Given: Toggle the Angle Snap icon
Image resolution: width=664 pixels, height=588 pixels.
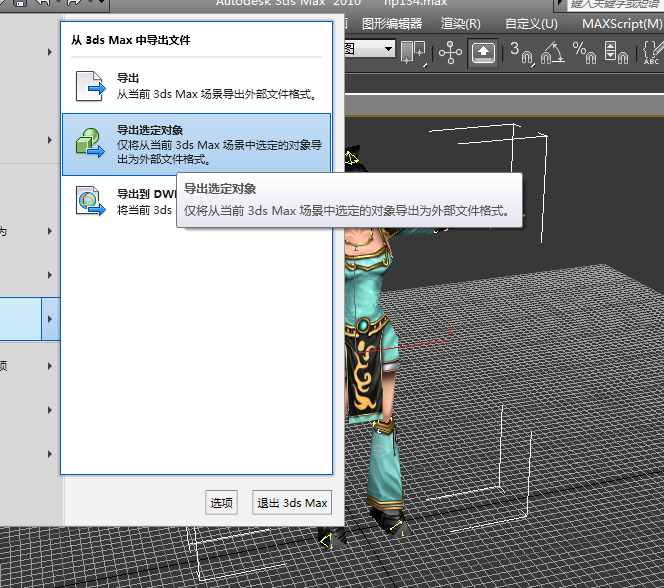Looking at the screenshot, I should pyautogui.click(x=552, y=52).
